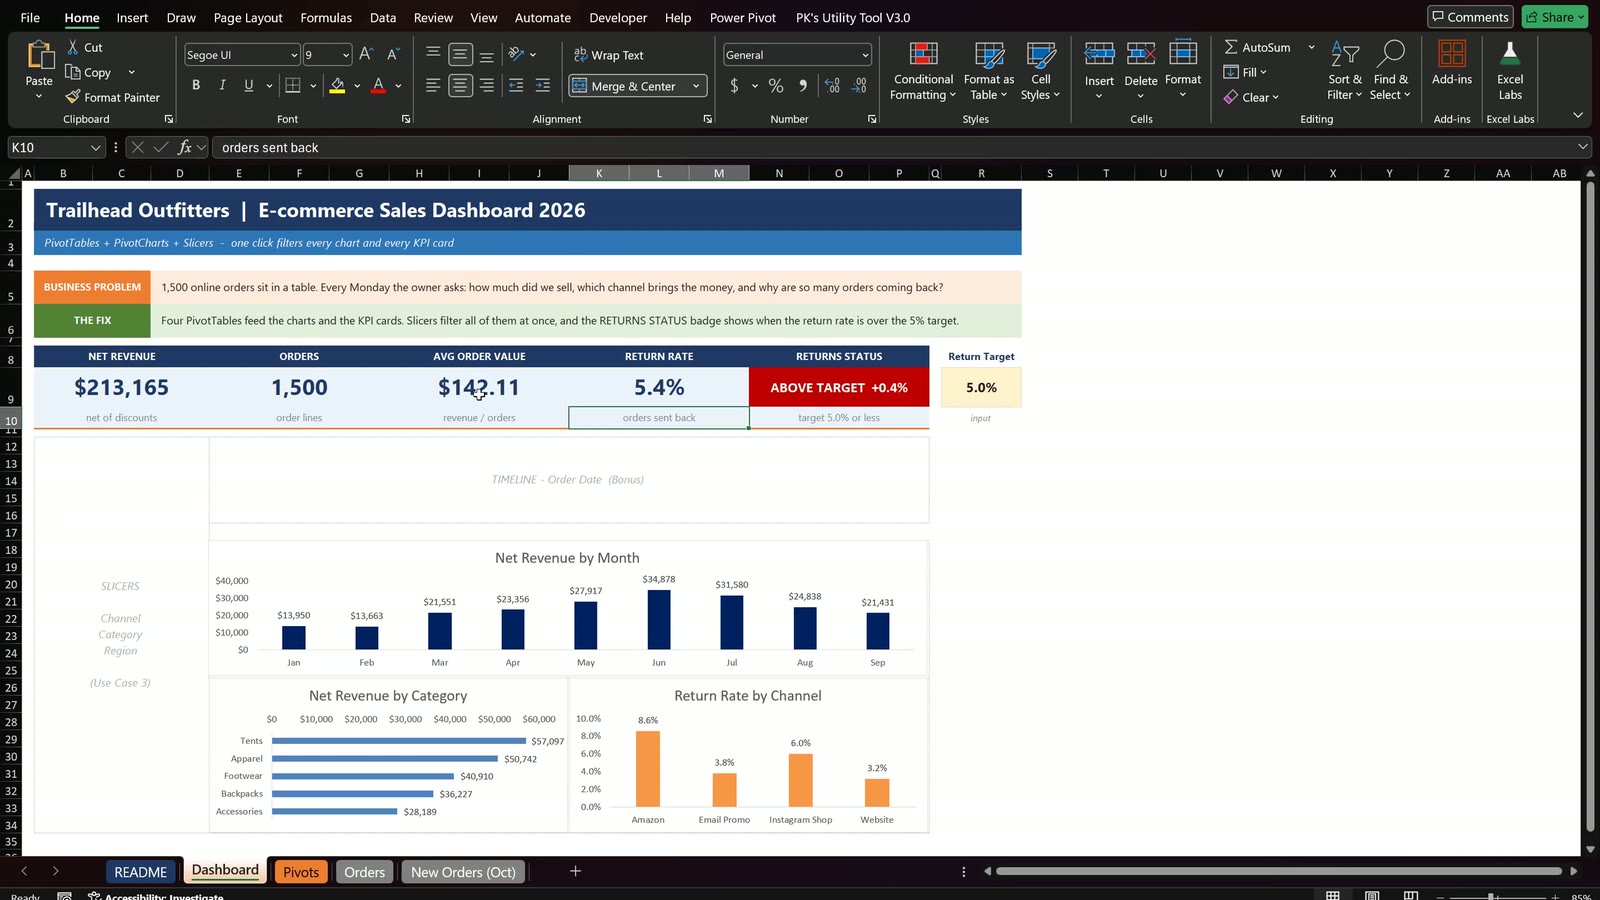Click the Cut scissors icon

click(x=73, y=47)
